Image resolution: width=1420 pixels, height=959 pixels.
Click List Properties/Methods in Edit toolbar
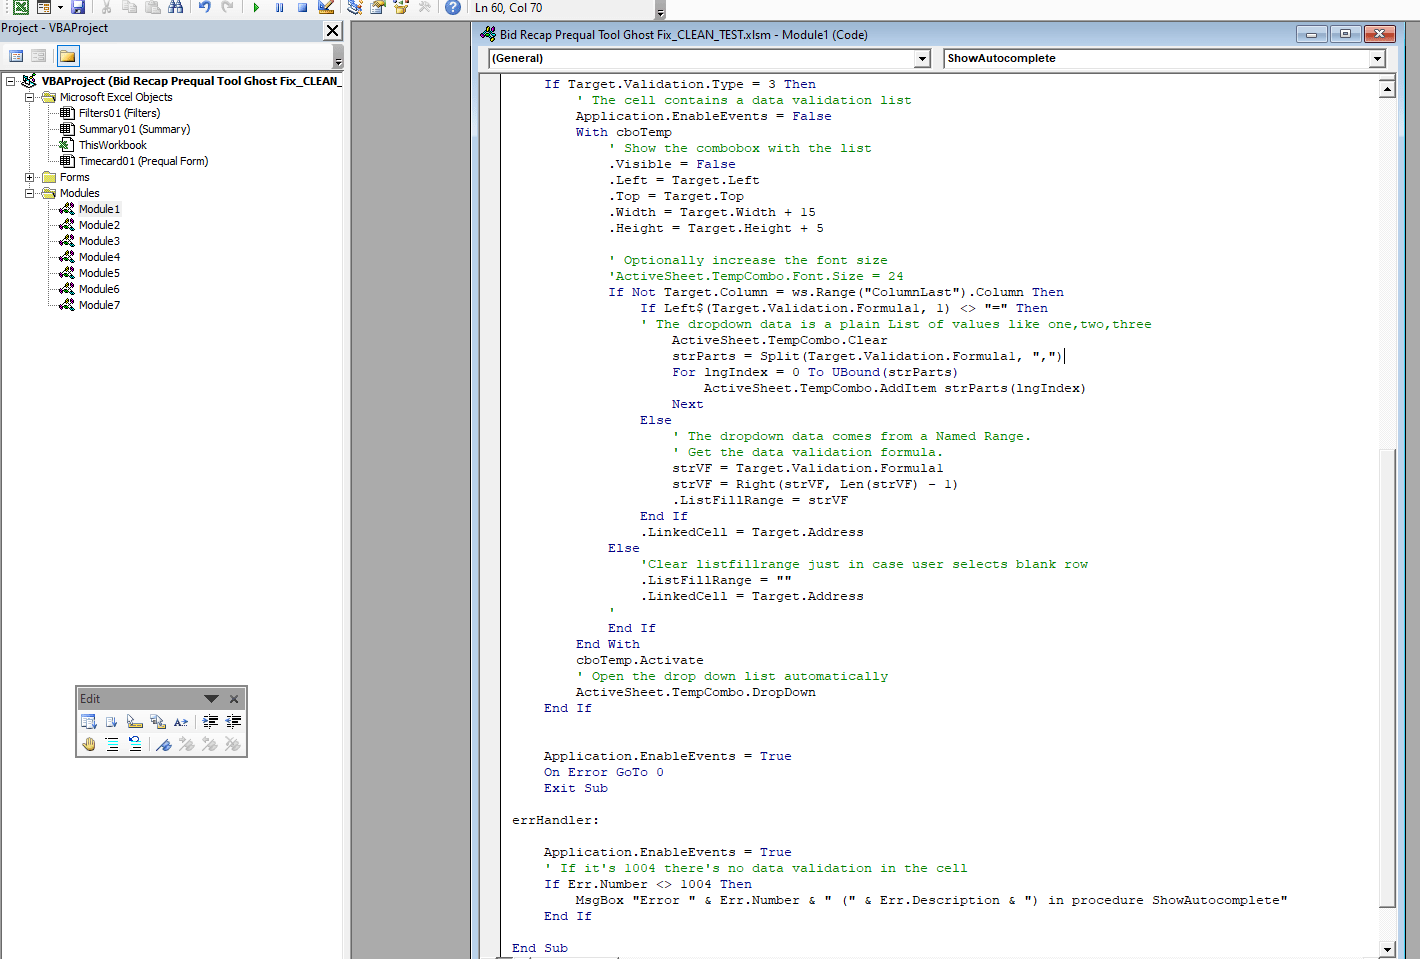tap(89, 722)
